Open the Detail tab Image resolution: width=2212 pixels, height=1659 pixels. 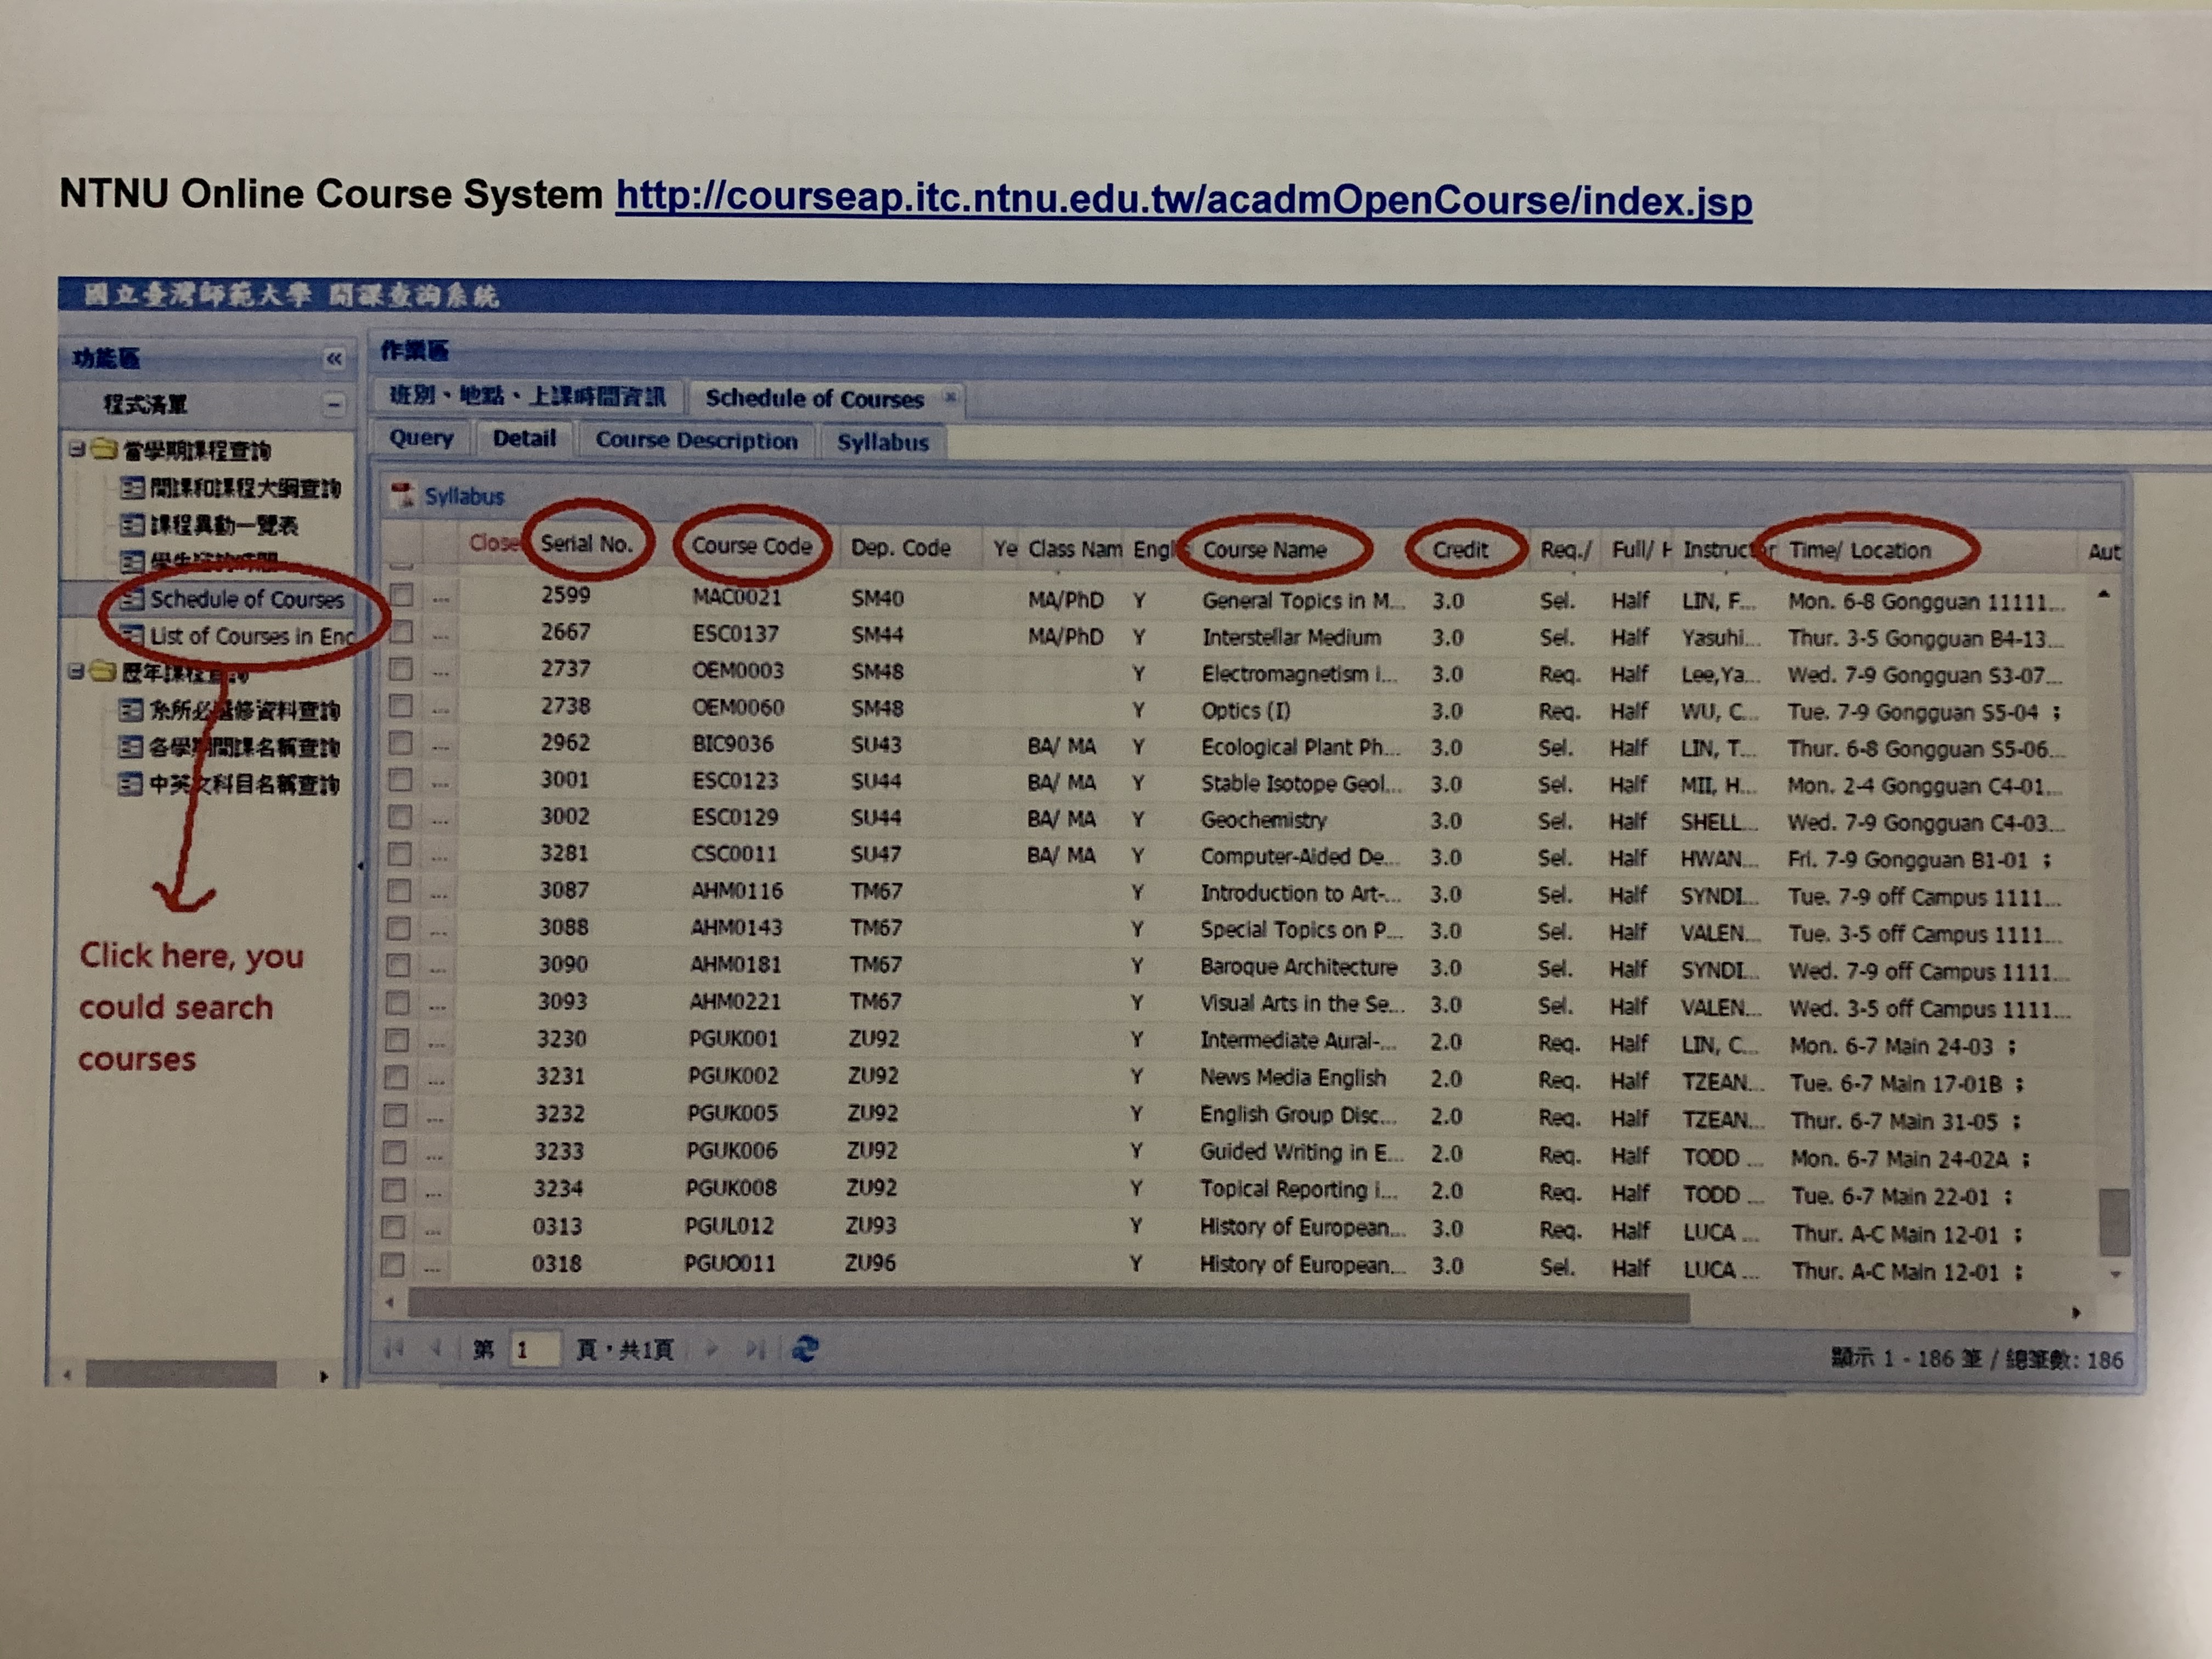point(524,439)
